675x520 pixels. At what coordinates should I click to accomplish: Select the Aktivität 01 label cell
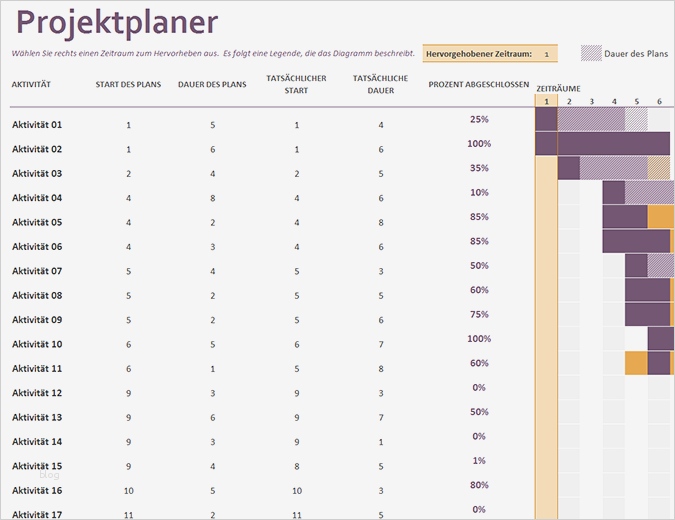[37, 125]
